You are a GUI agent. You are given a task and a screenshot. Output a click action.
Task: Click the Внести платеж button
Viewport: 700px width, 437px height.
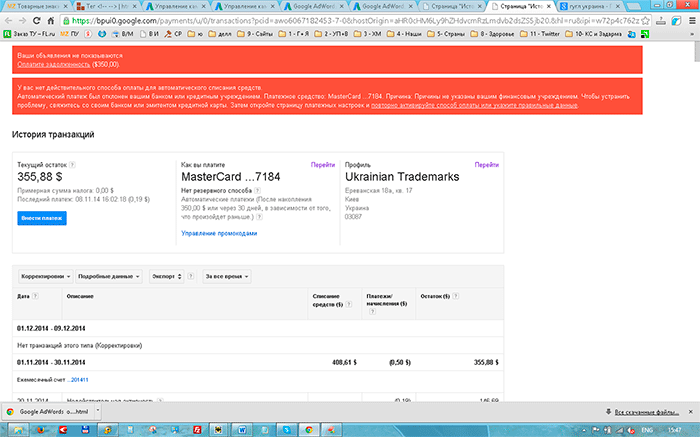click(42, 219)
